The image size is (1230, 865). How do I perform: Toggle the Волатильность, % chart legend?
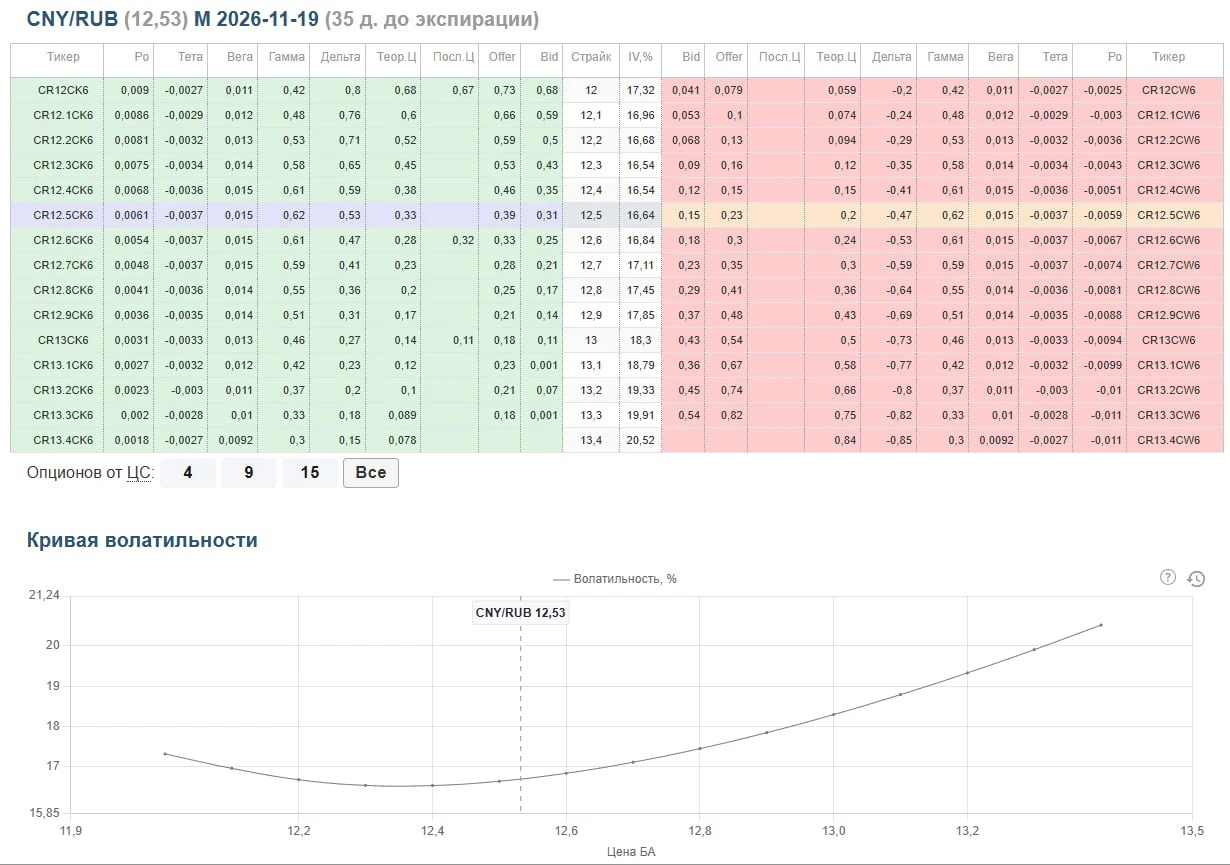coord(615,578)
